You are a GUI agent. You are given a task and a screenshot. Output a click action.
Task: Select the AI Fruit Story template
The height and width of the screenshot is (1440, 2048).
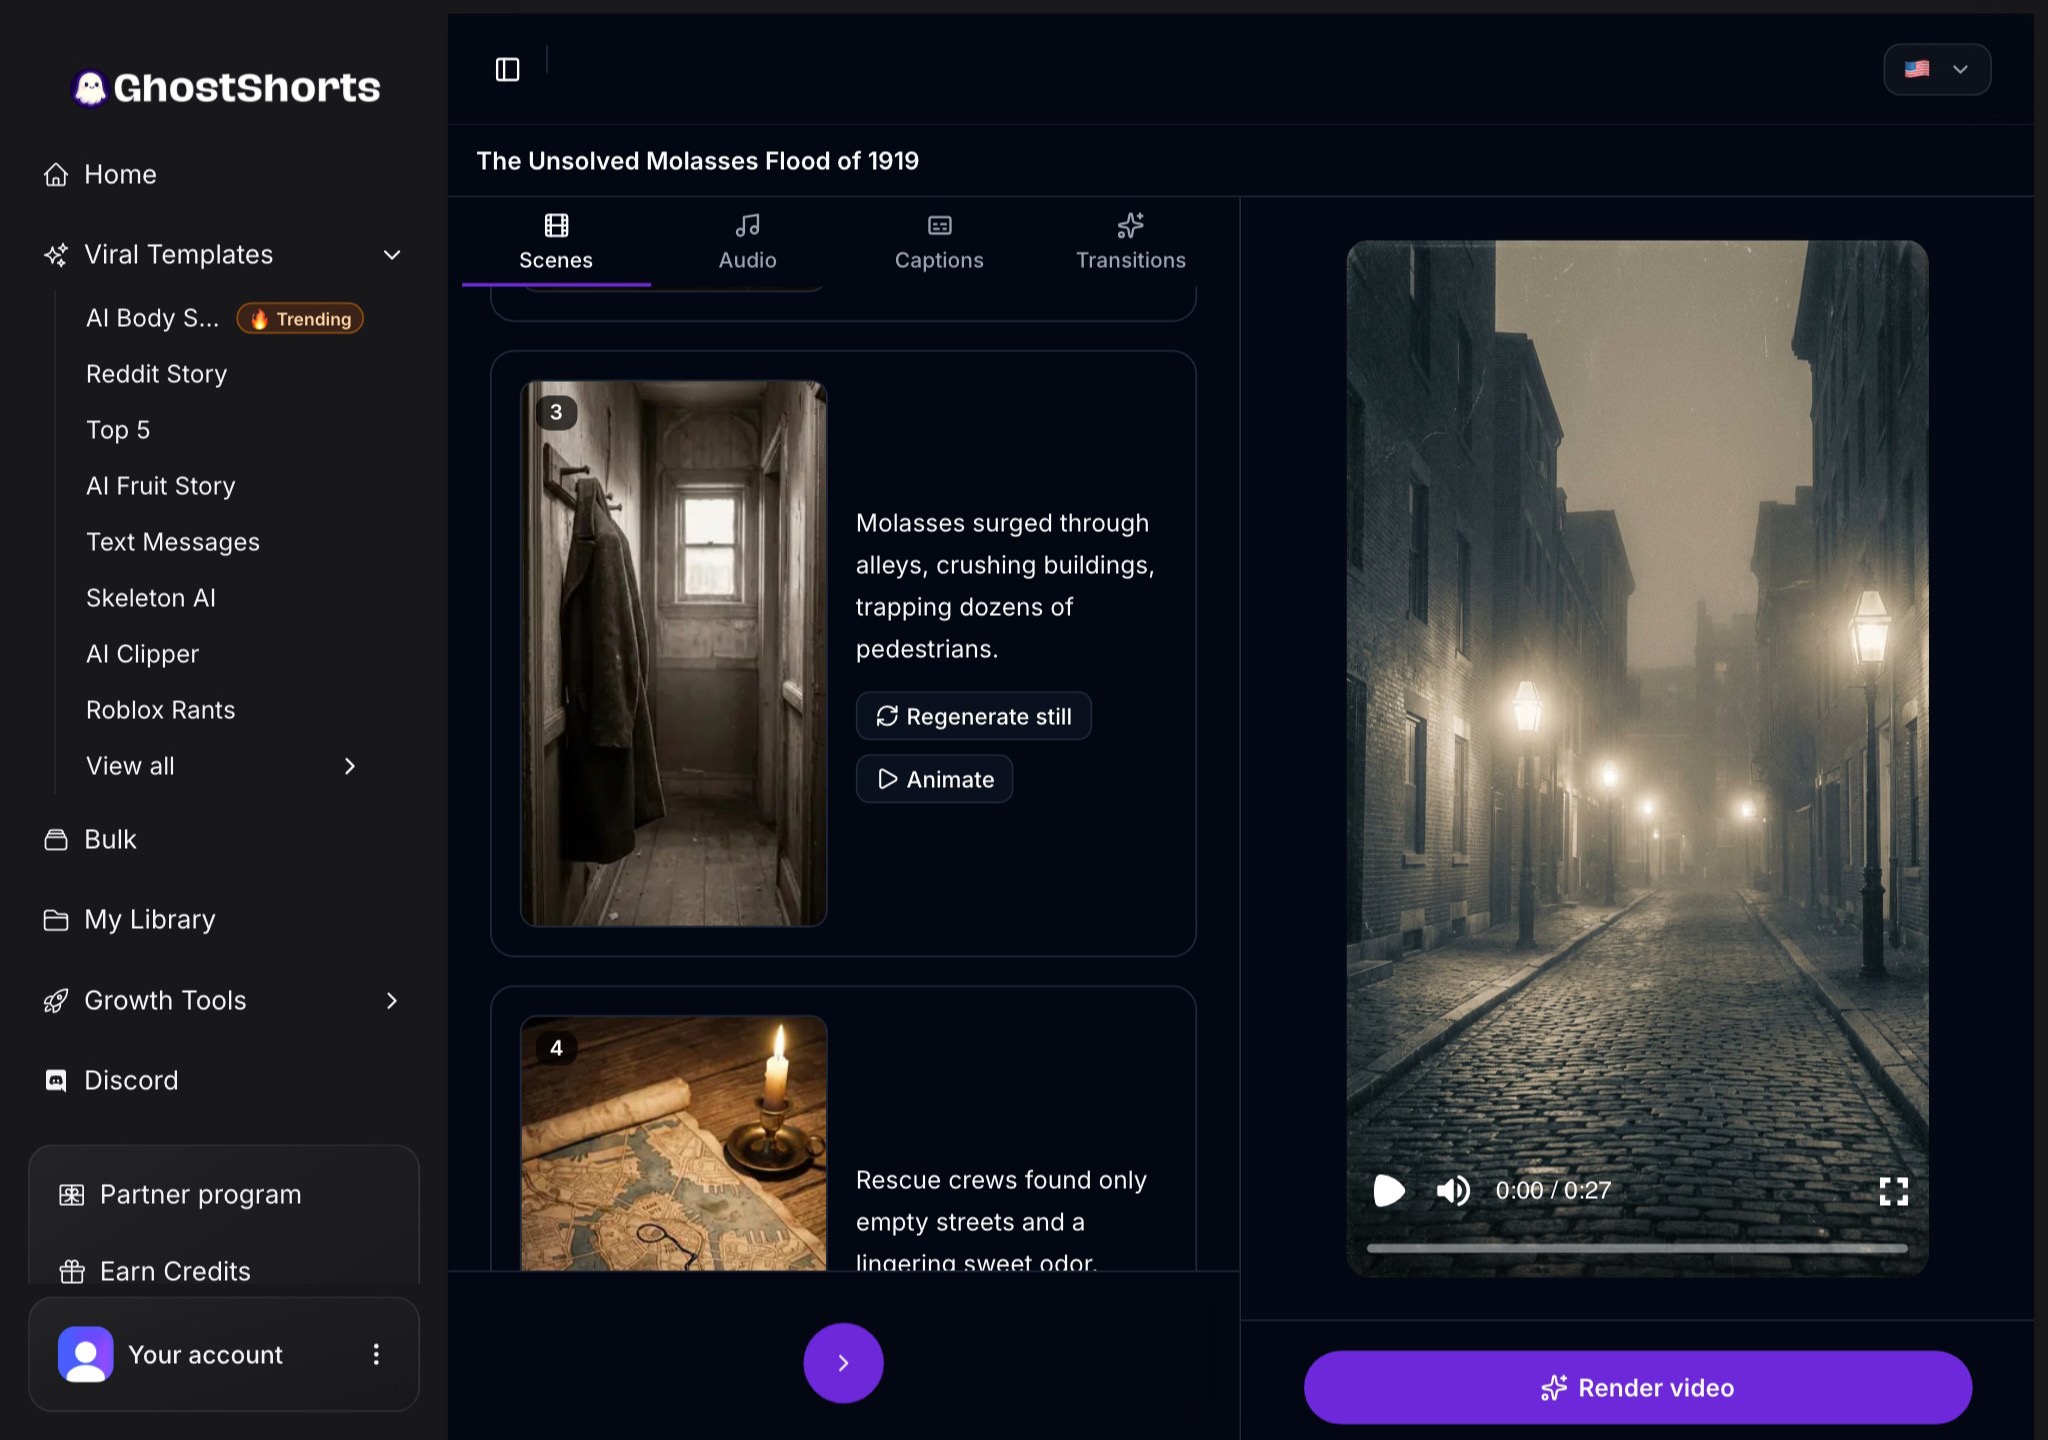[x=161, y=486]
